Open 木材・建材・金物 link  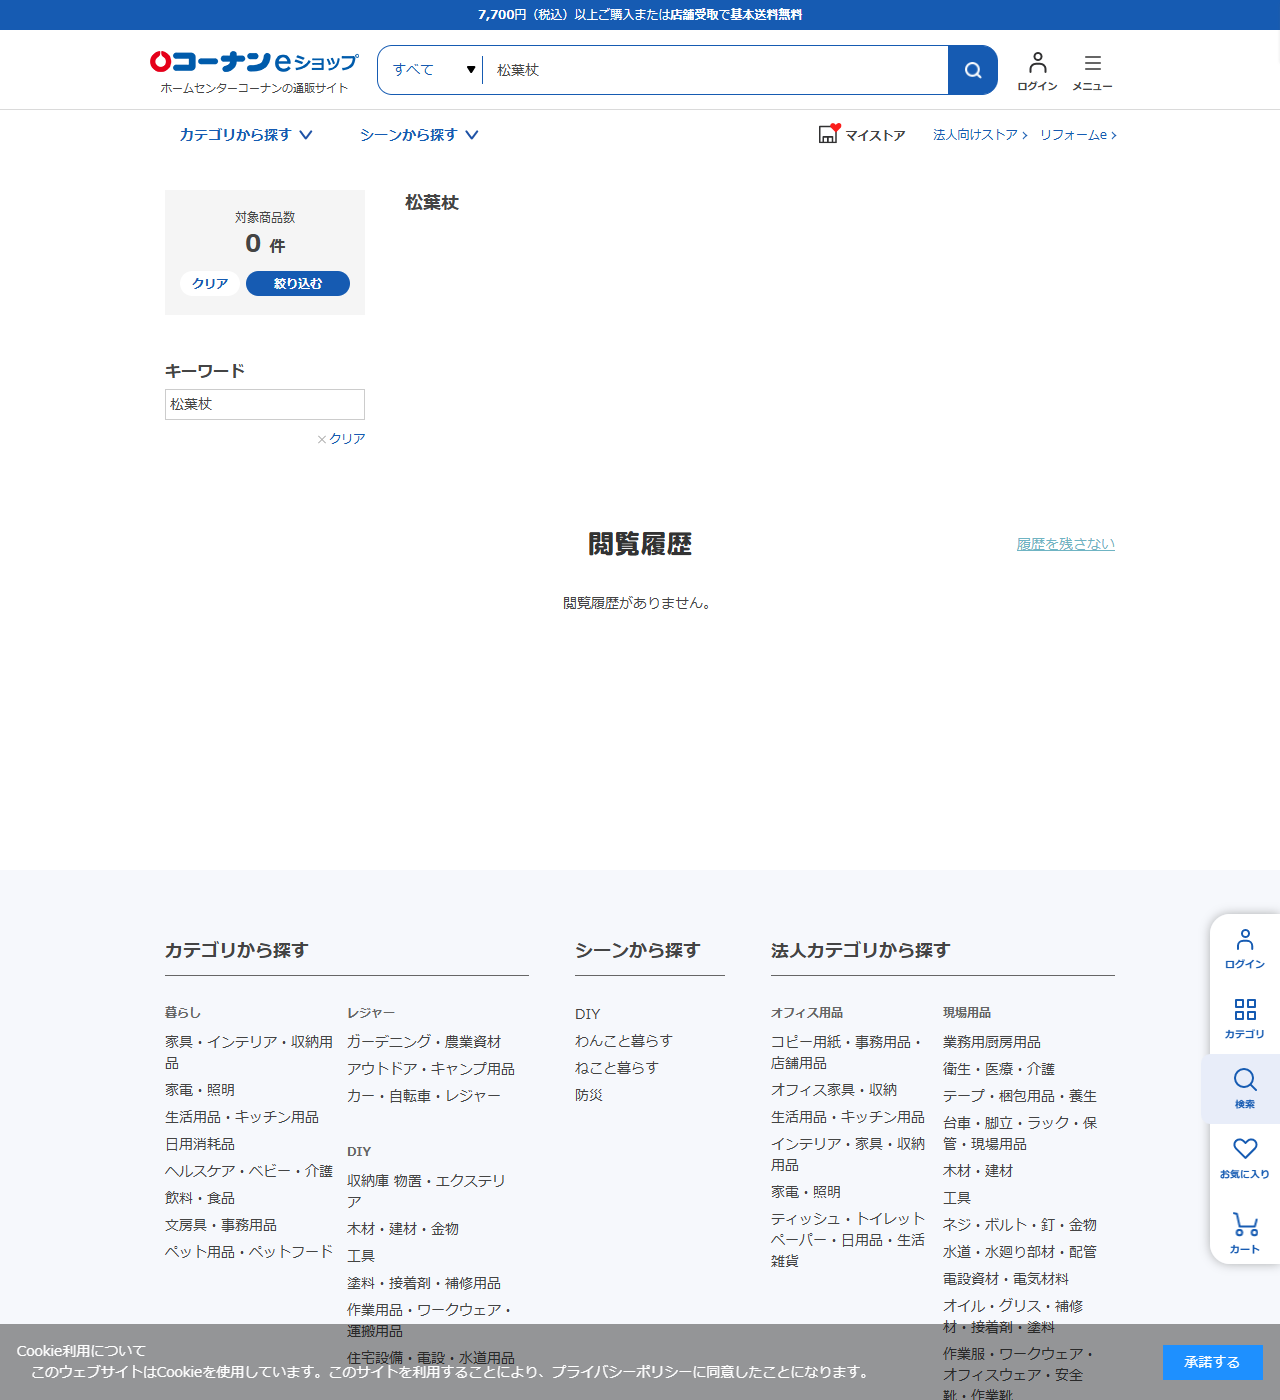[x=403, y=1229]
